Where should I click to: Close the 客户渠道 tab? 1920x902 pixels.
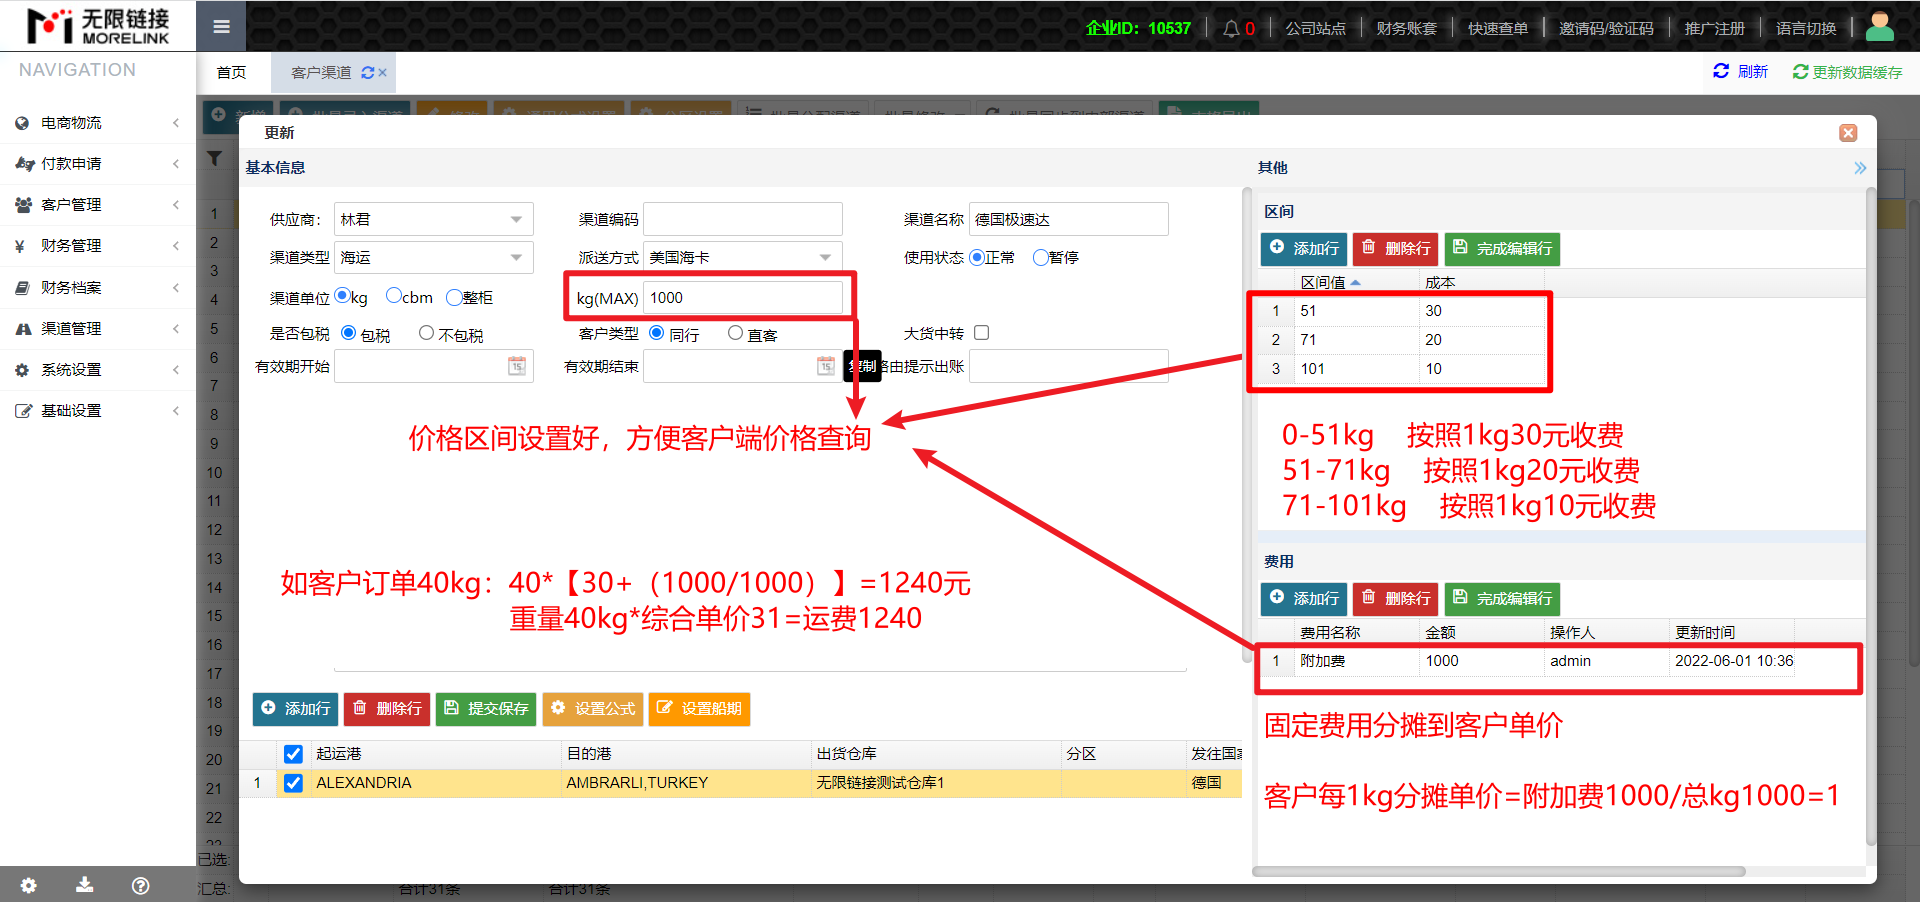(x=383, y=73)
